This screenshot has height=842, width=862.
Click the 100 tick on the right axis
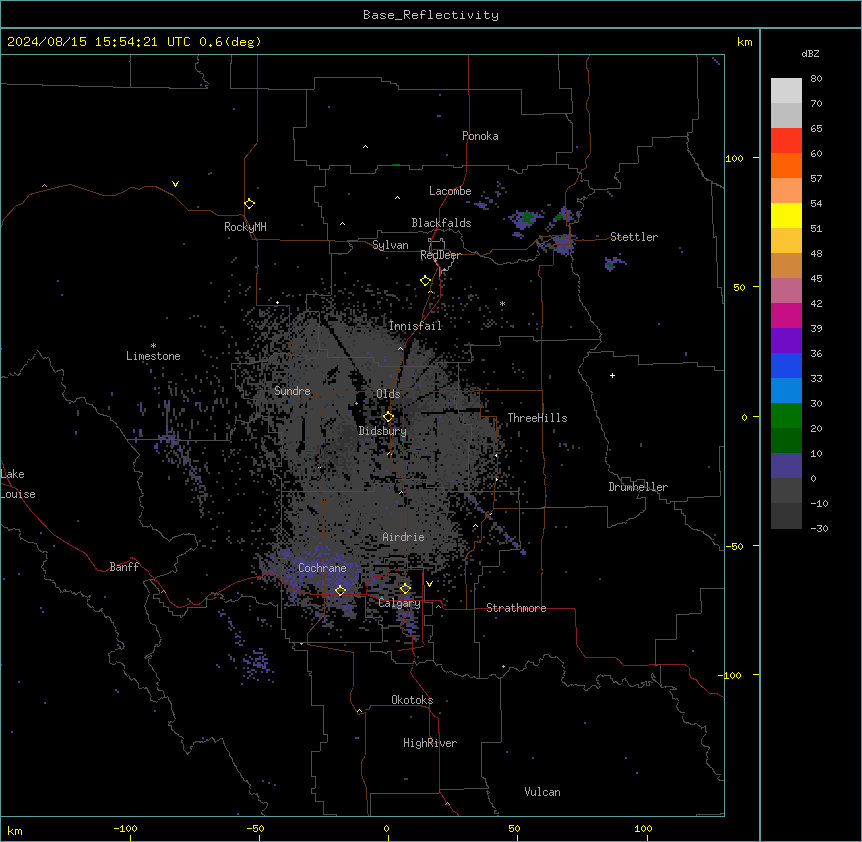(734, 158)
